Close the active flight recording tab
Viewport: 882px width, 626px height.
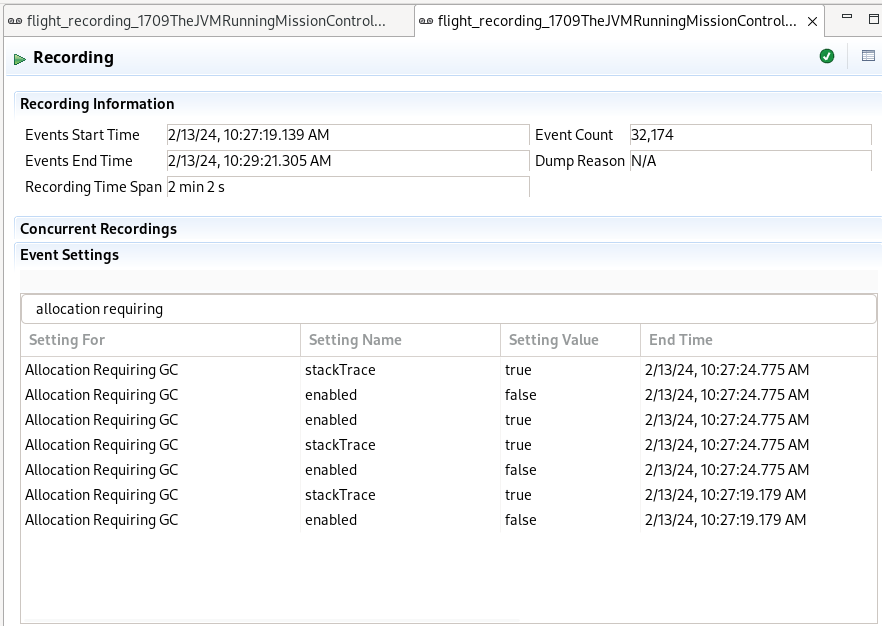tap(811, 21)
